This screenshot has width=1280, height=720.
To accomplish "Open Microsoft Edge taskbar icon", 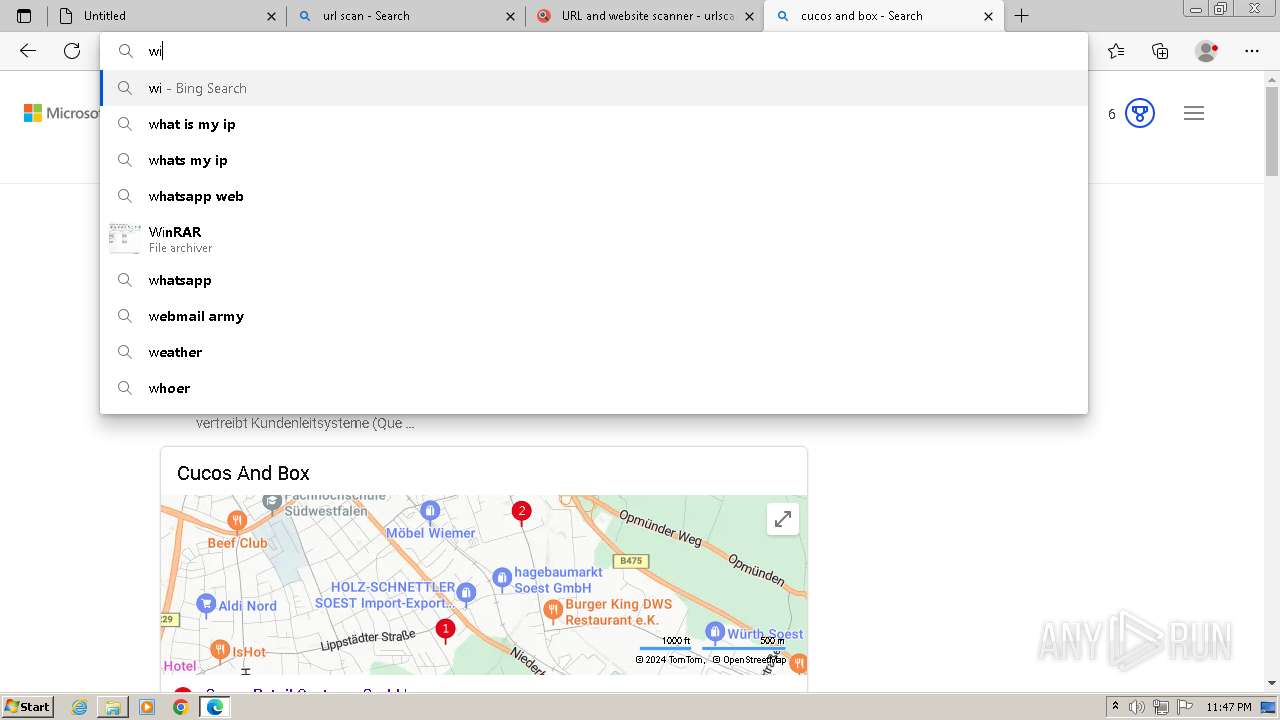I will (x=214, y=707).
